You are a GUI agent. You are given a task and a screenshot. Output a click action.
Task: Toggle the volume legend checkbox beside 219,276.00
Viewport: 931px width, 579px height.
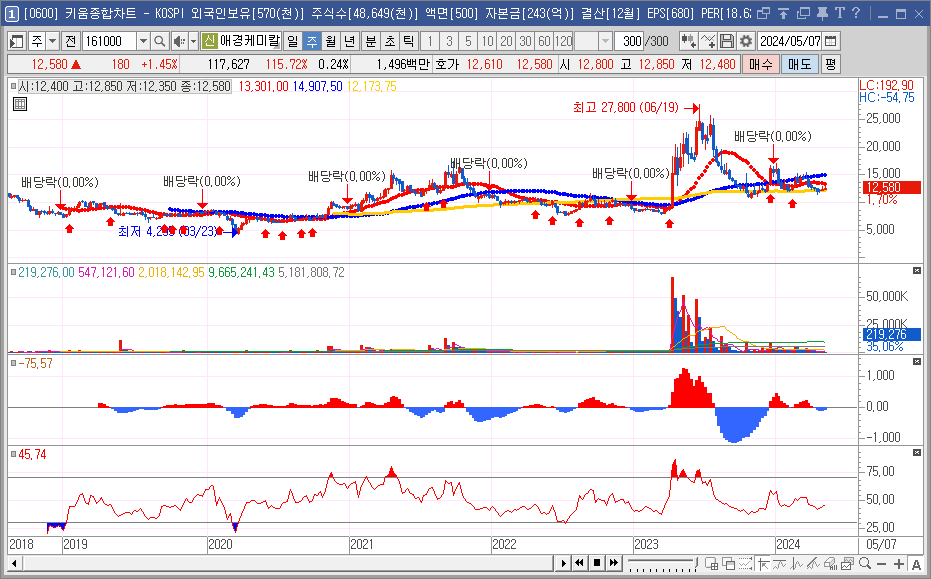(x=14, y=272)
